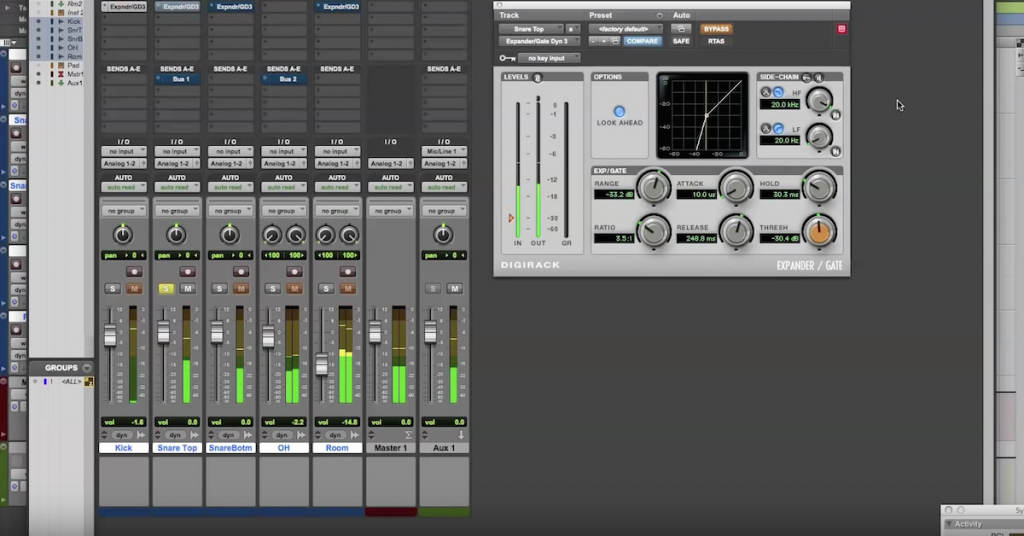1024x536 pixels.
Task: Toggle the Look Ahead option
Action: (619, 112)
